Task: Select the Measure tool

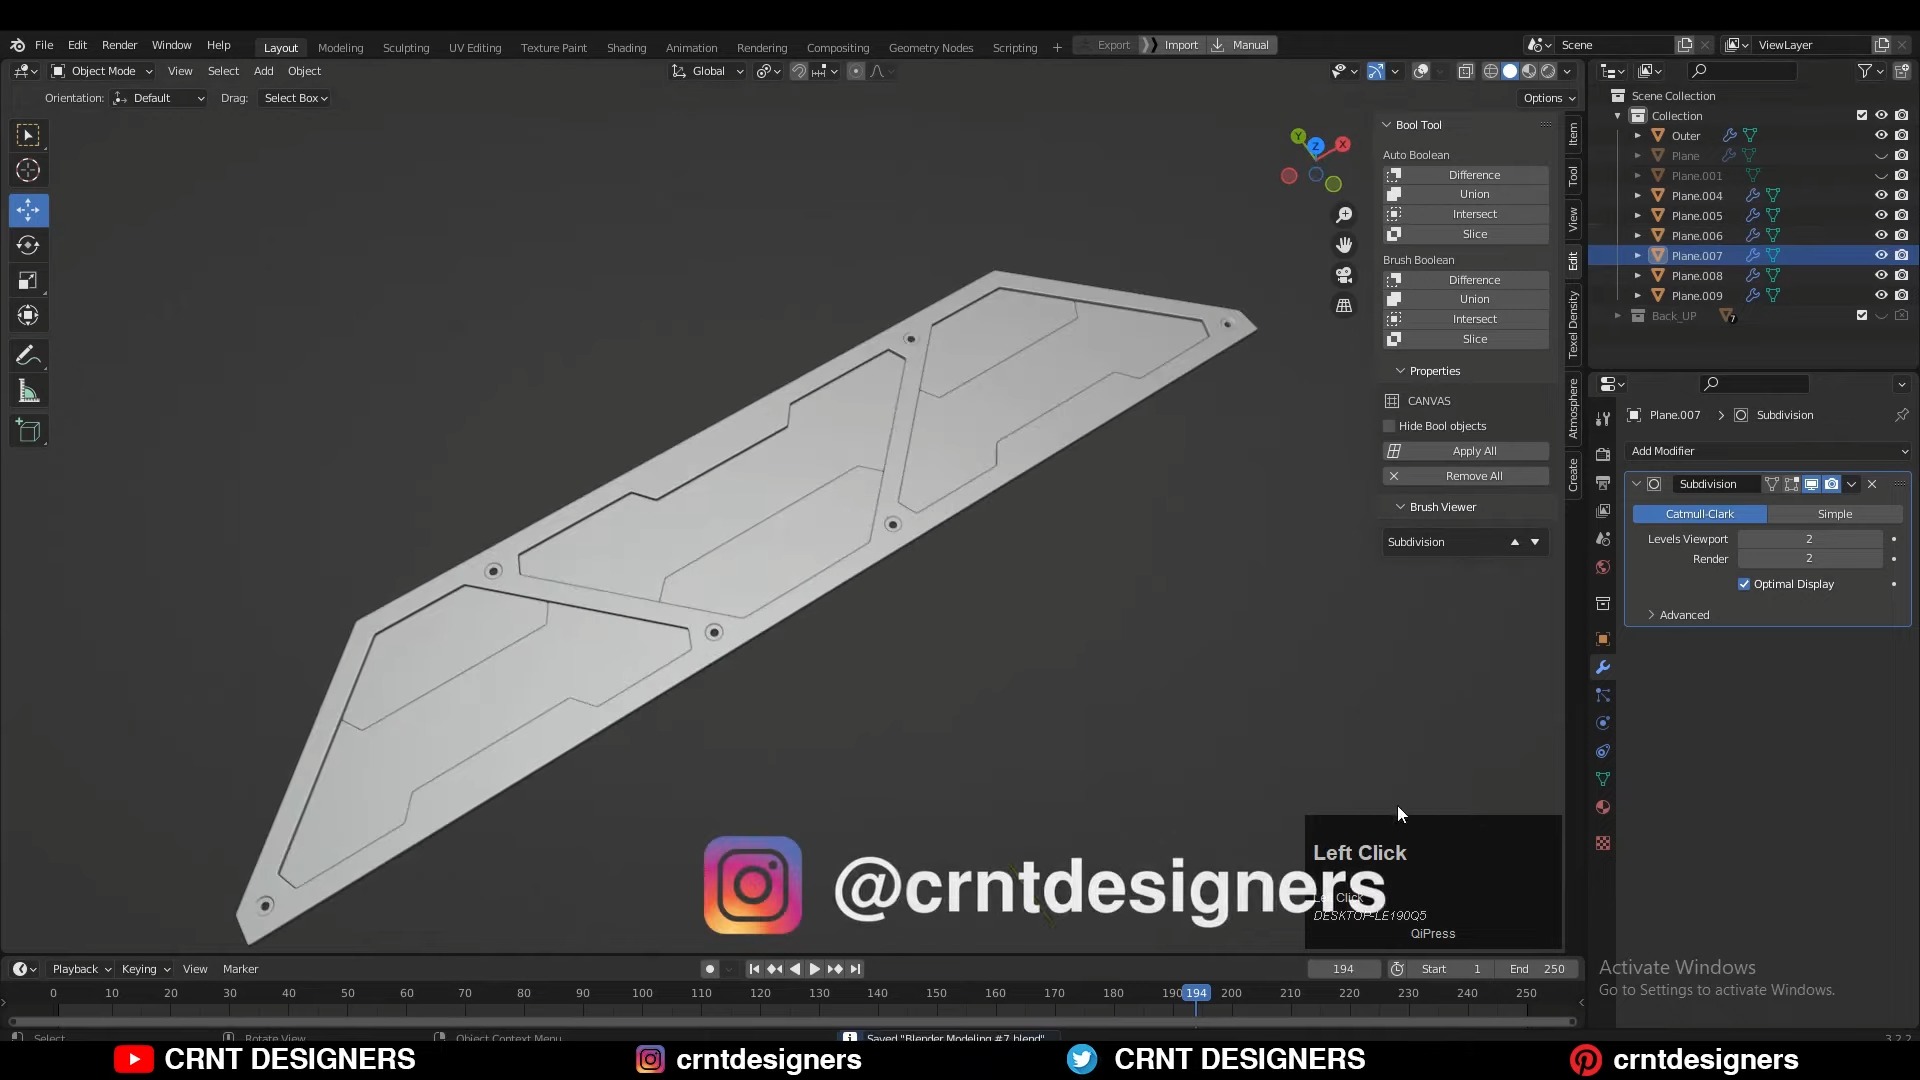Action: [x=28, y=390]
